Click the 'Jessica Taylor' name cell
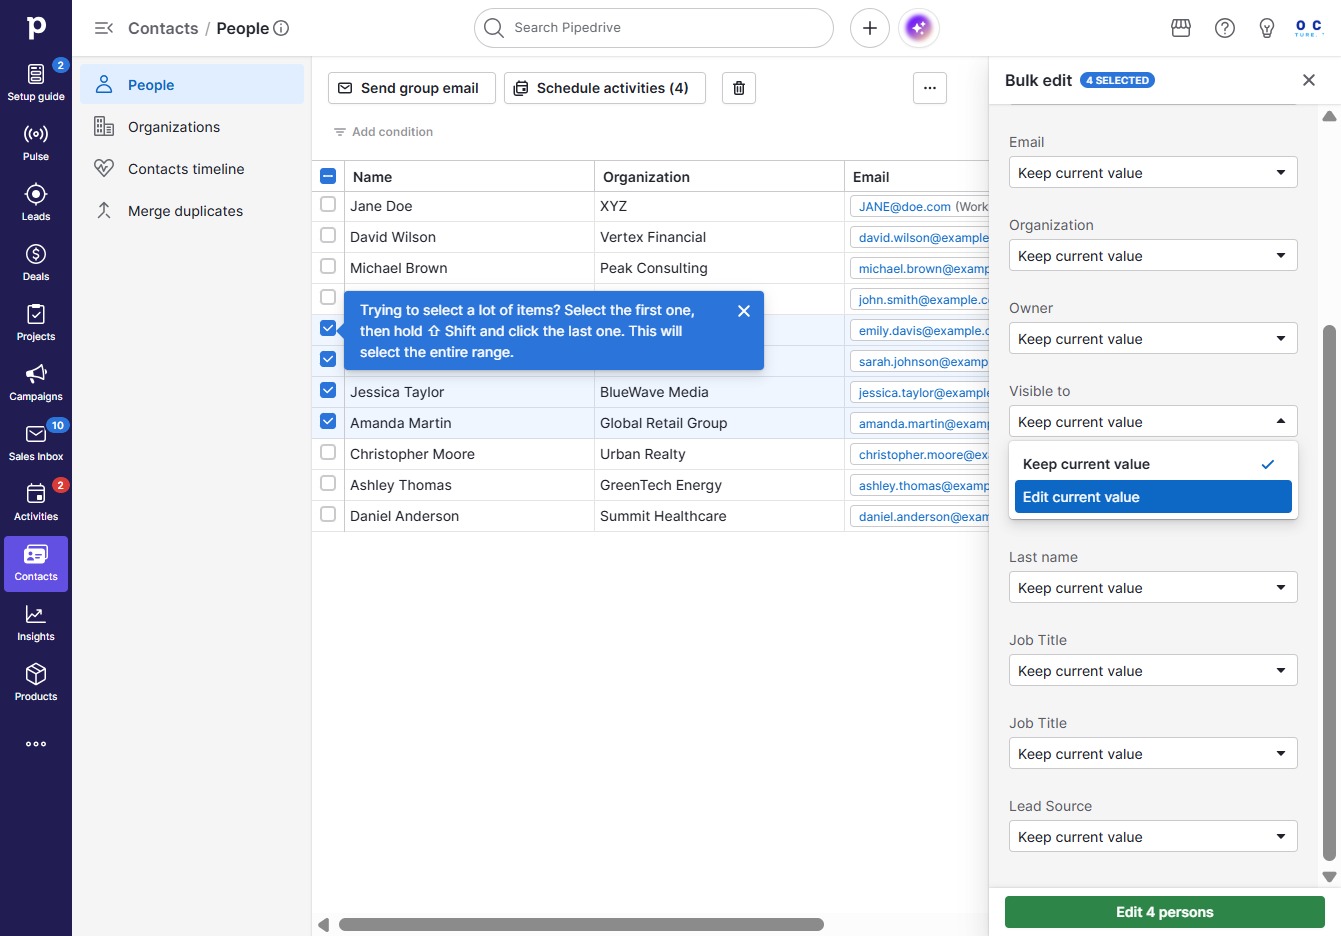 [469, 392]
